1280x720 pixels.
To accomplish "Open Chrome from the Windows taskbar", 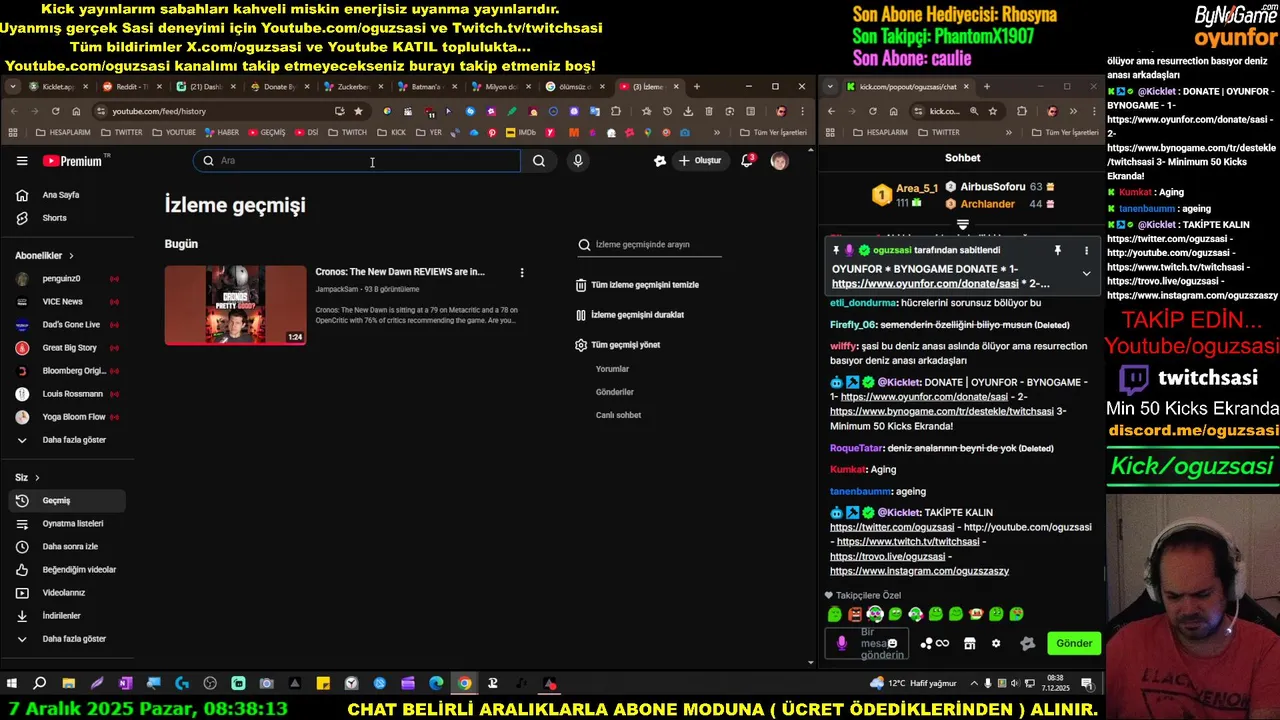I will (465, 684).
